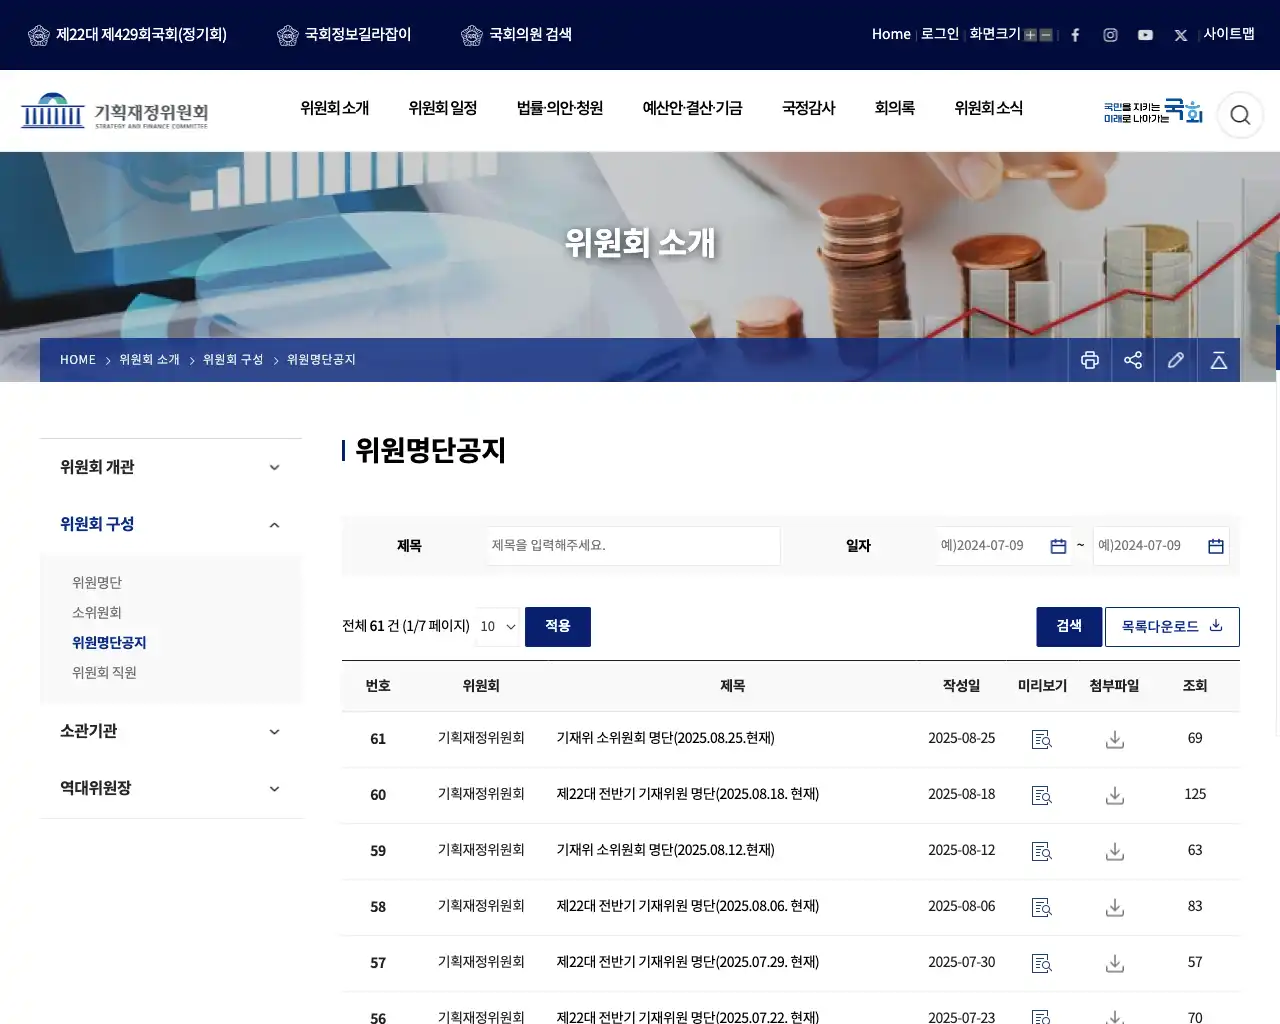The height and width of the screenshot is (1024, 1280).
Task: Select 소위원회 in sidebar submenu
Action: pyautogui.click(x=97, y=613)
